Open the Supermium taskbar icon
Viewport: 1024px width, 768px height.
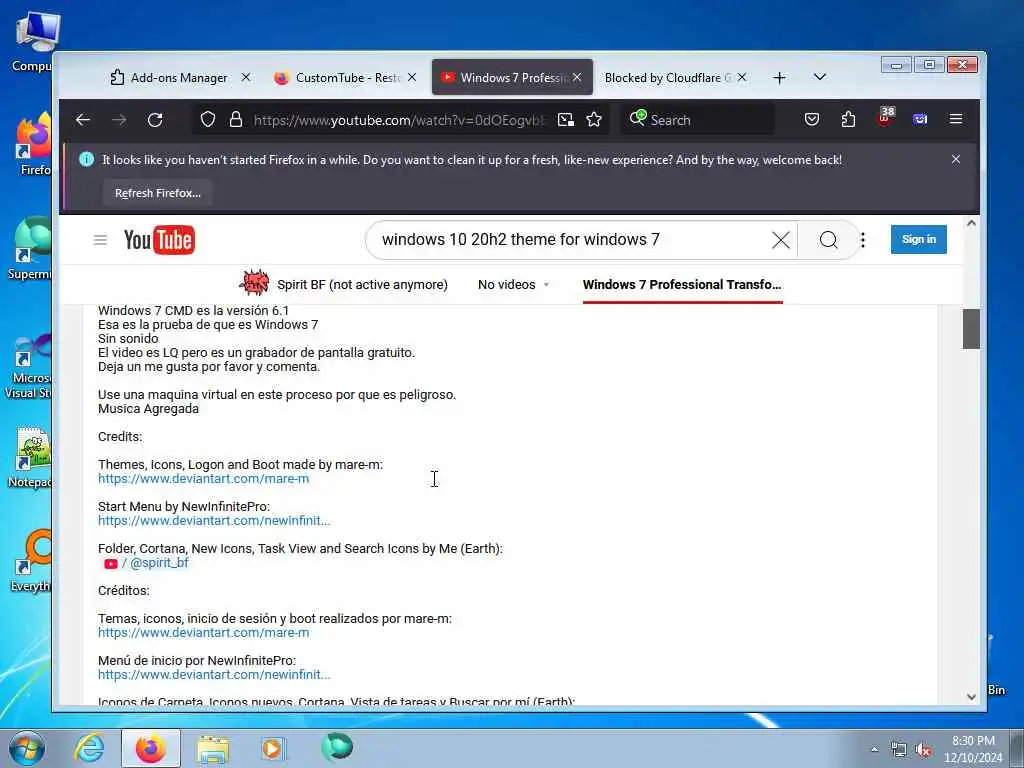point(337,747)
